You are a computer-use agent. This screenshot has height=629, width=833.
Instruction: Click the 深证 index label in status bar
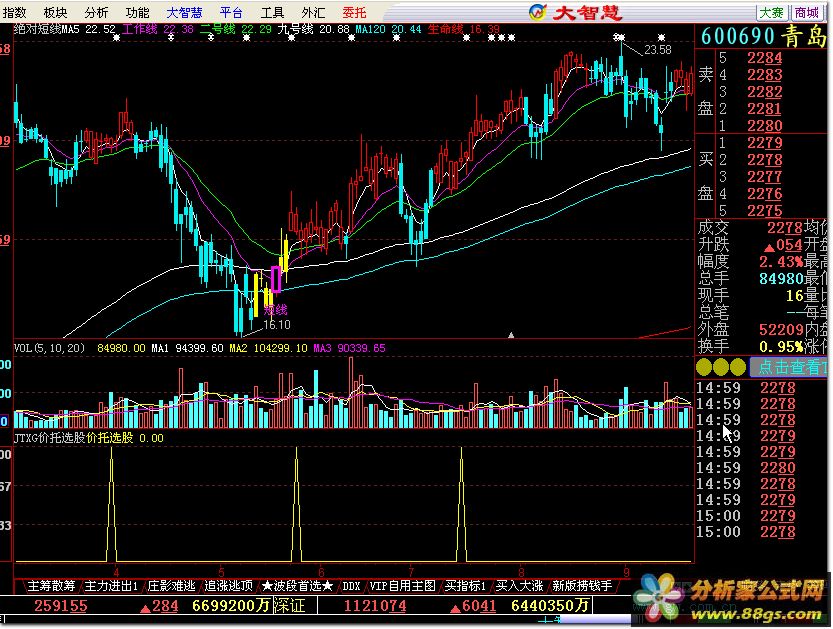click(x=290, y=605)
